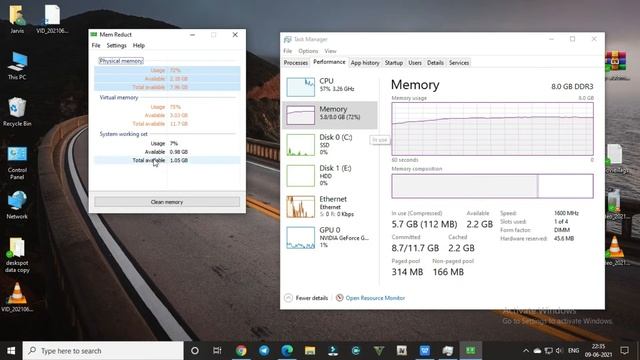The height and width of the screenshot is (360, 640).
Task: Open Users tab in Task Manager
Action: [415, 63]
